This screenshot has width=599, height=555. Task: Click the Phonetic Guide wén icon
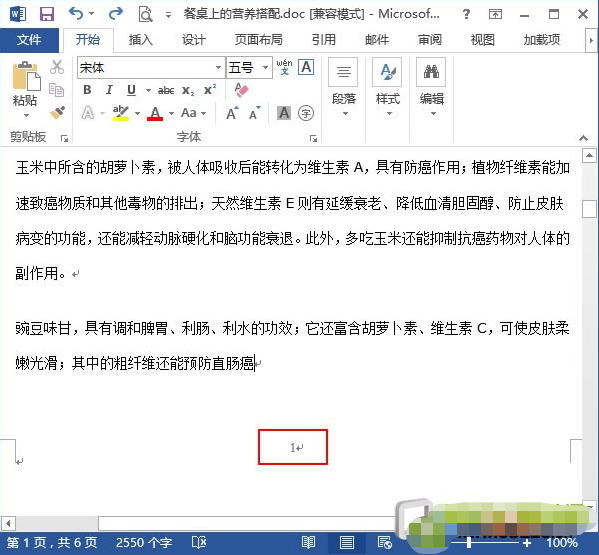coord(284,67)
